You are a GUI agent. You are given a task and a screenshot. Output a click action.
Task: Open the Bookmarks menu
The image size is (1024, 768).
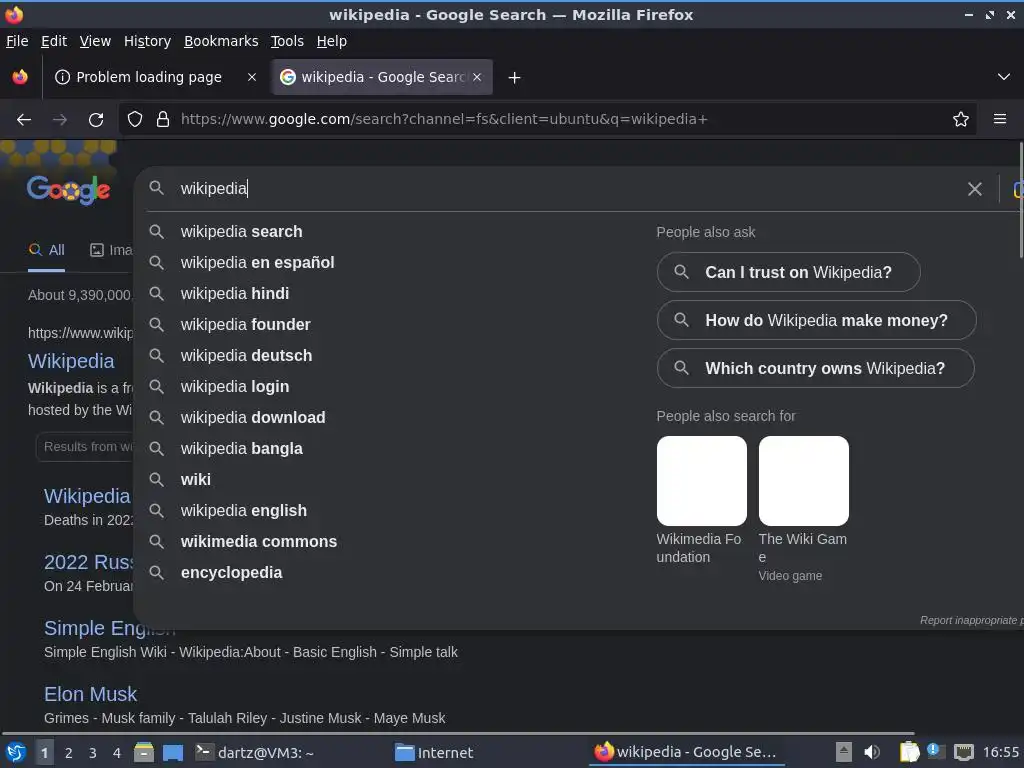point(221,41)
